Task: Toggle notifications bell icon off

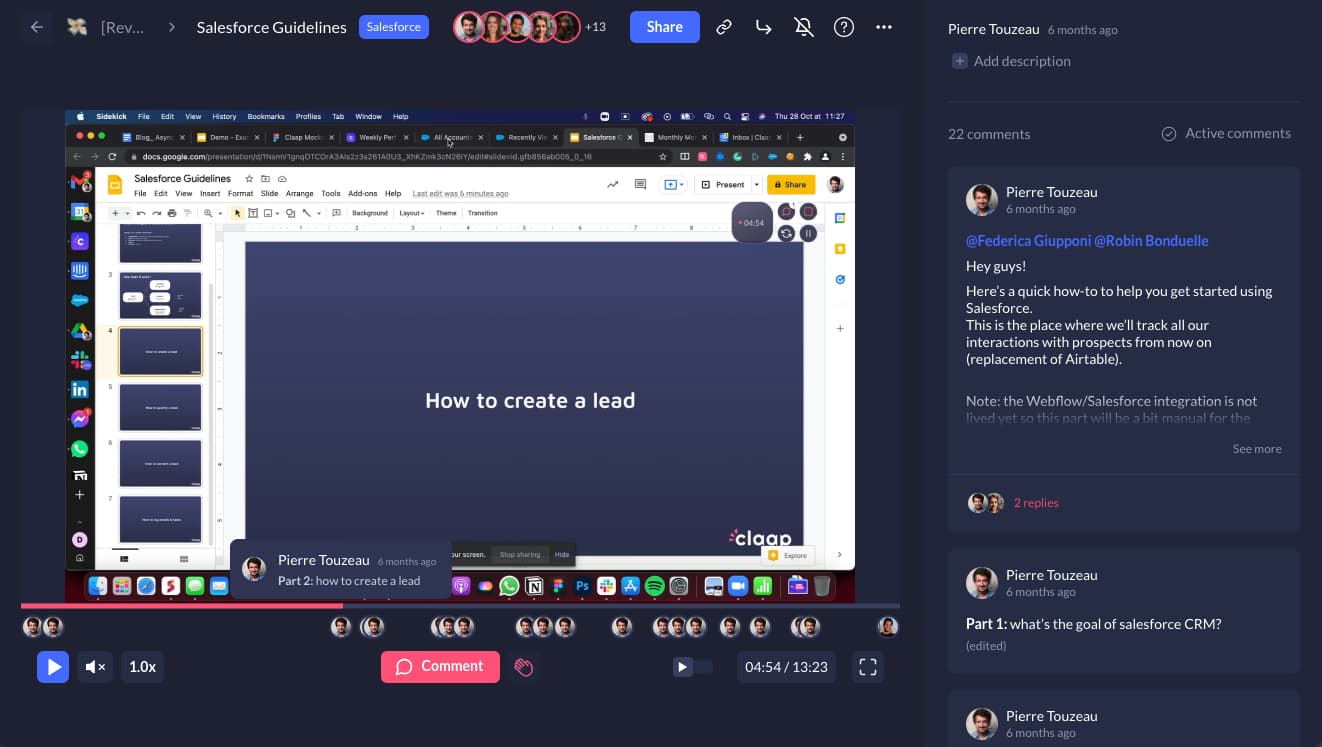Action: click(803, 27)
